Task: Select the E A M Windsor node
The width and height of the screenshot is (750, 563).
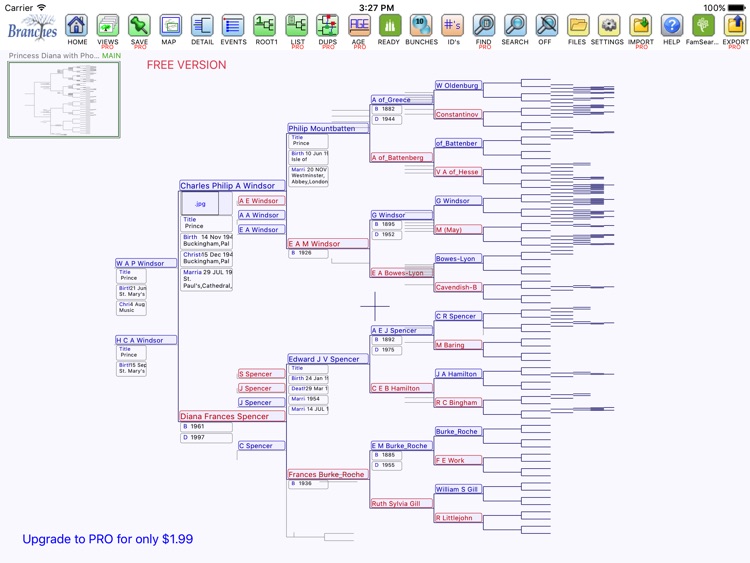Action: click(x=328, y=243)
